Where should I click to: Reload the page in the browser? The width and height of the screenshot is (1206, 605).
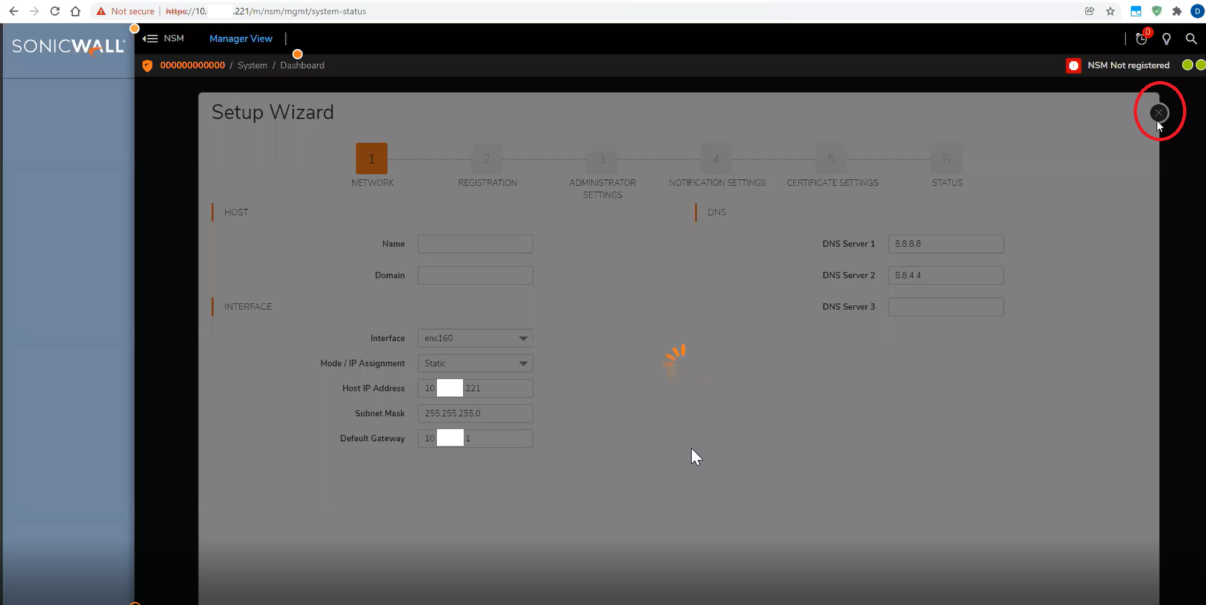(54, 11)
